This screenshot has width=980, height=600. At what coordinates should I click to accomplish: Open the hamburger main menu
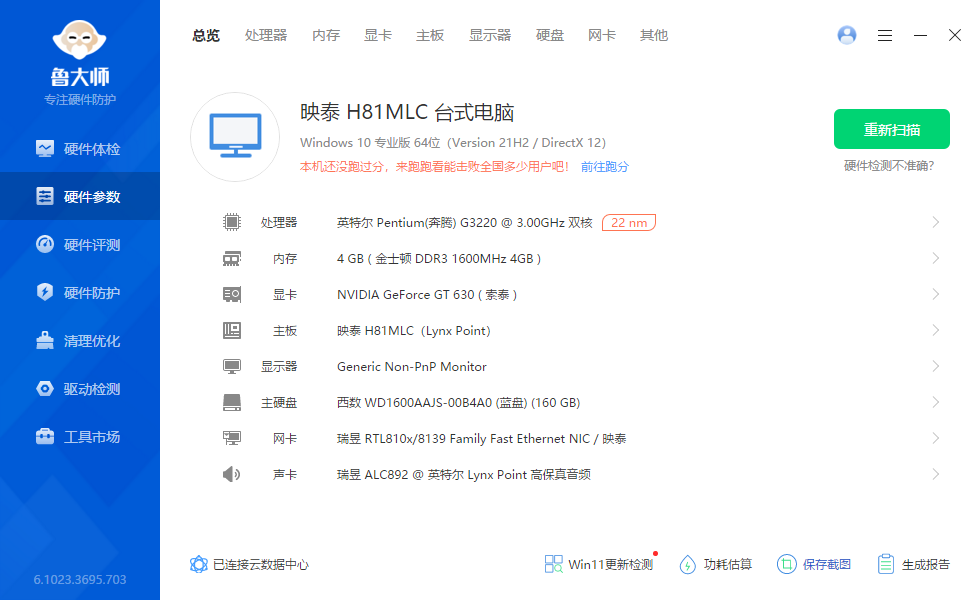pos(884,36)
